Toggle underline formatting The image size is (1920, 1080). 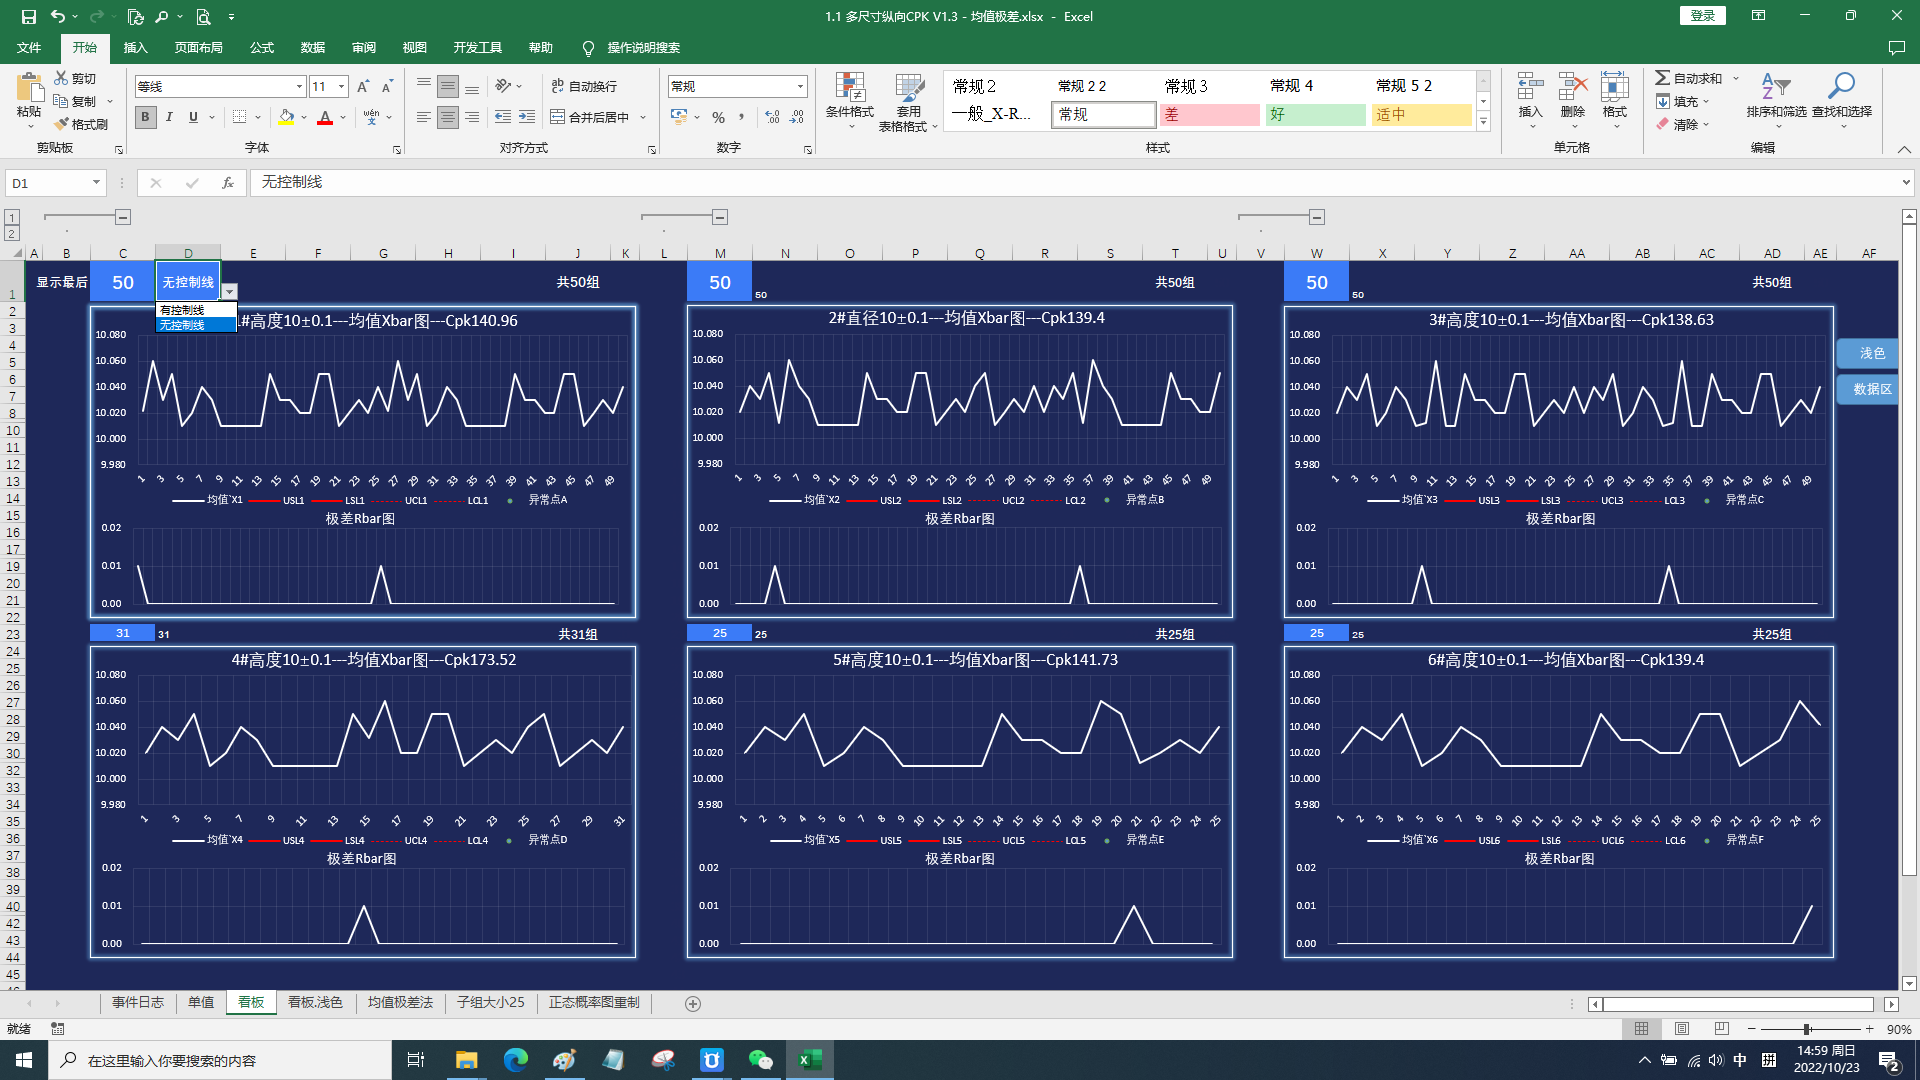pyautogui.click(x=193, y=117)
